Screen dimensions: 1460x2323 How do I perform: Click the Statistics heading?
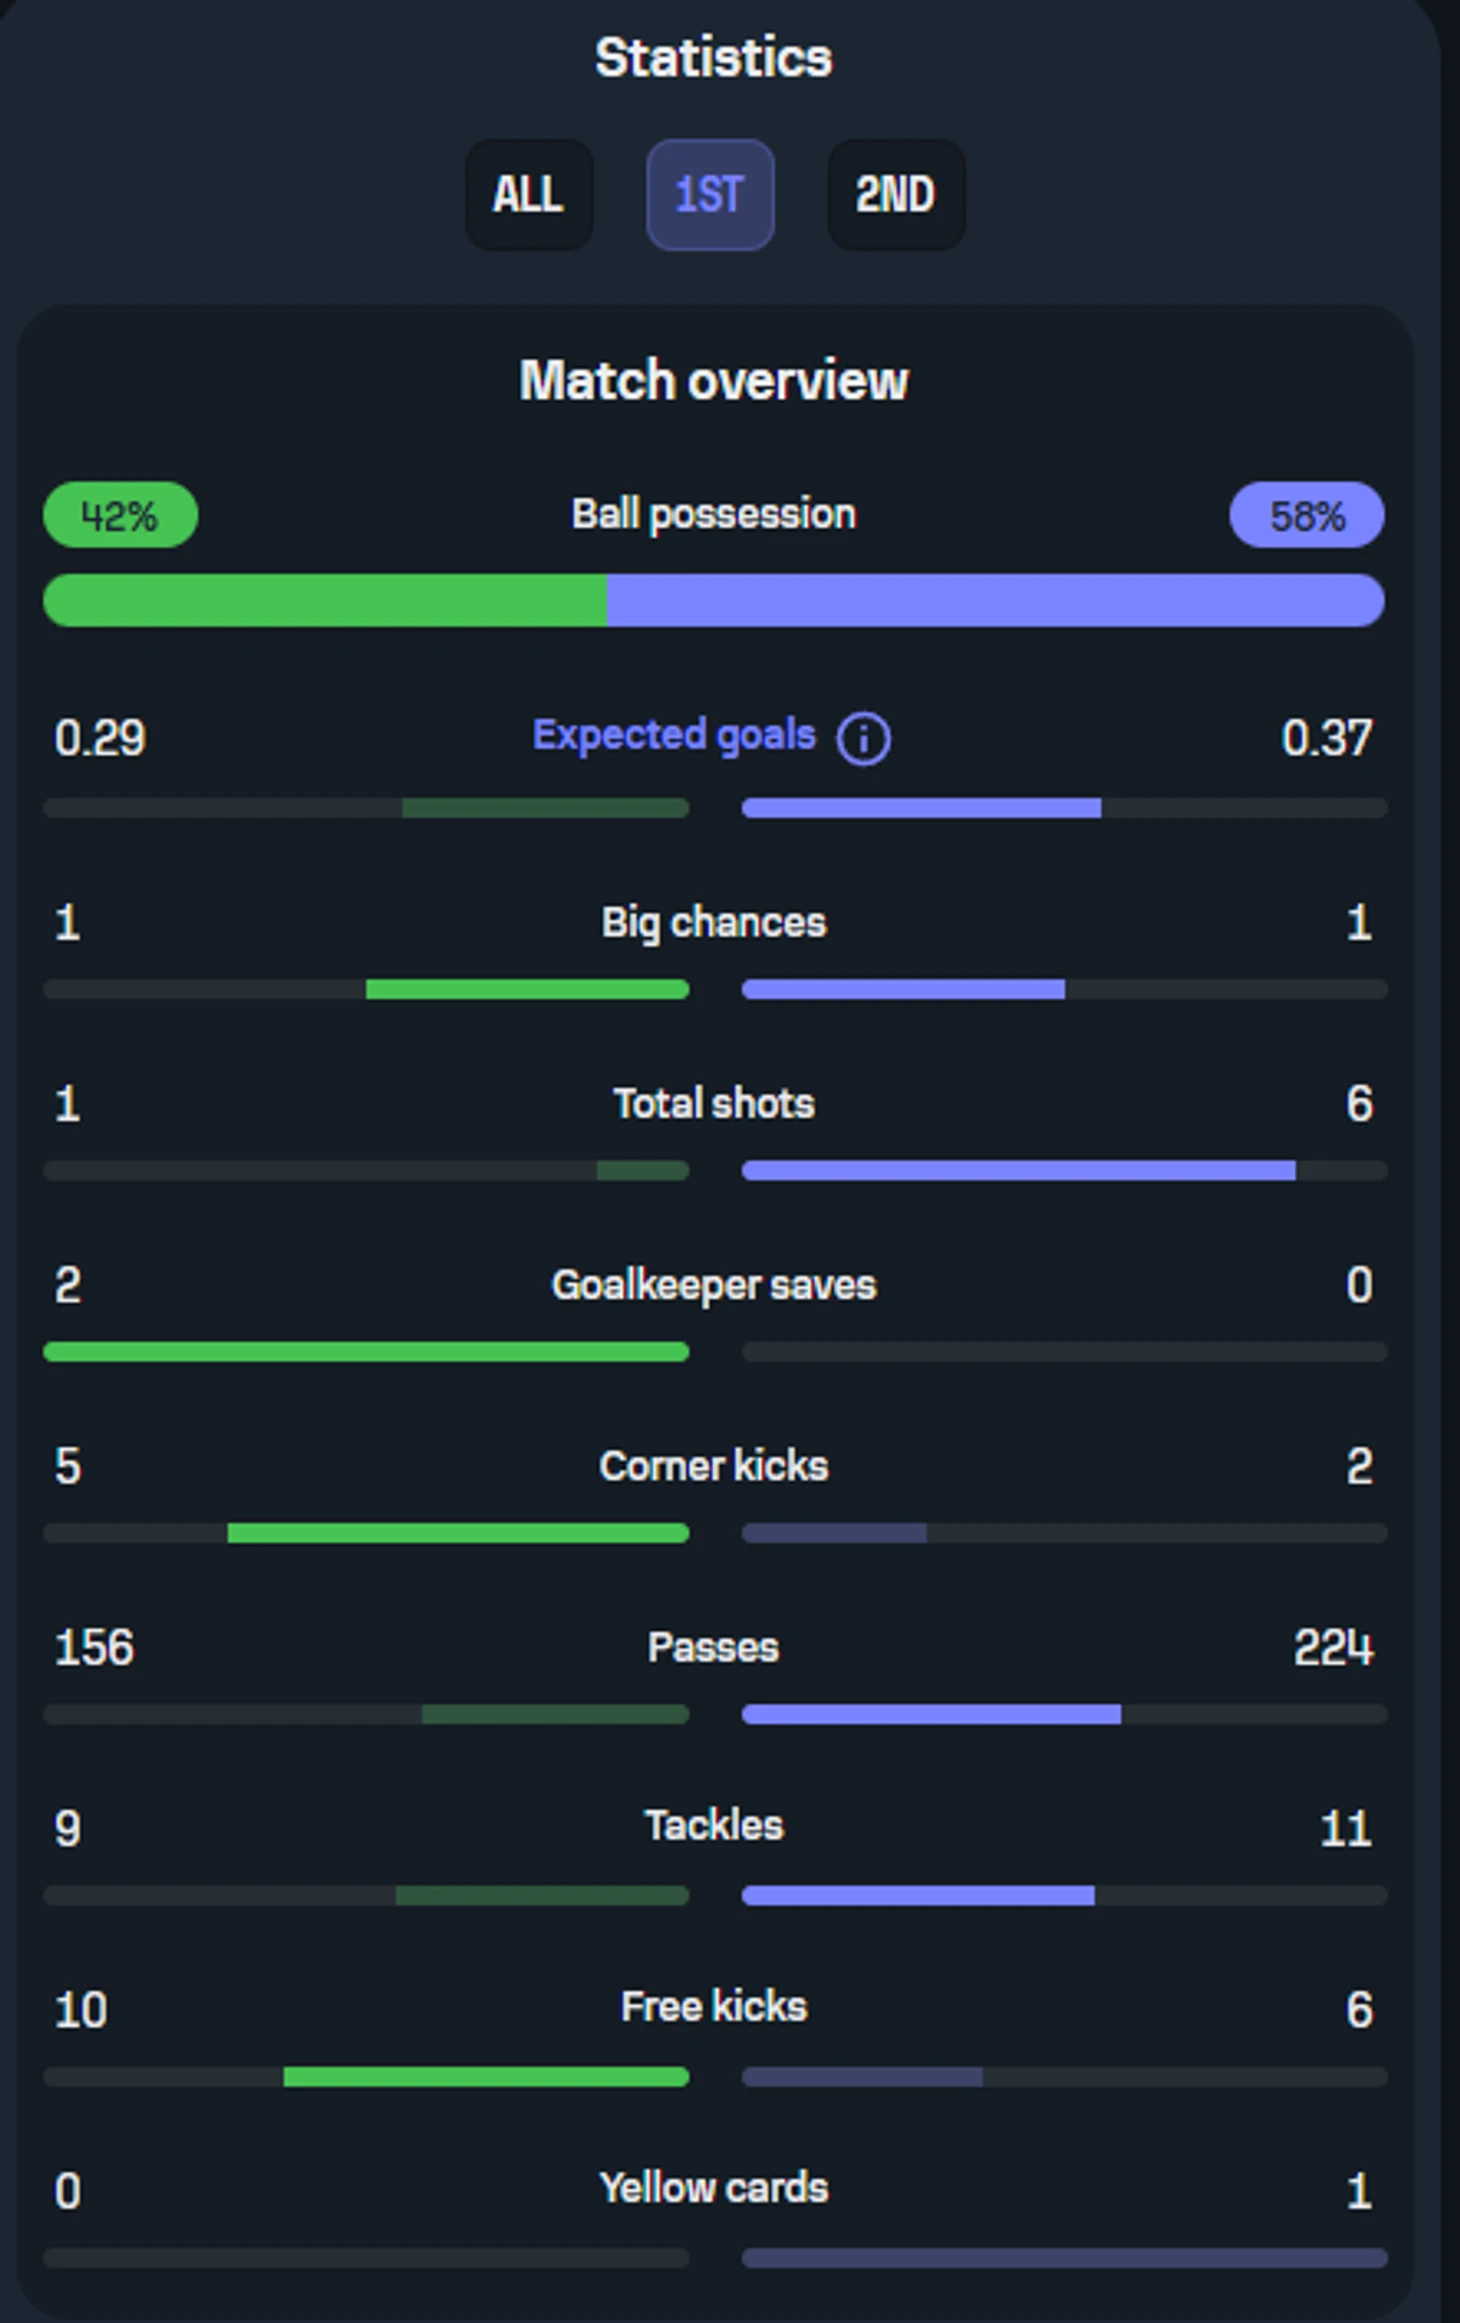pyautogui.click(x=714, y=57)
